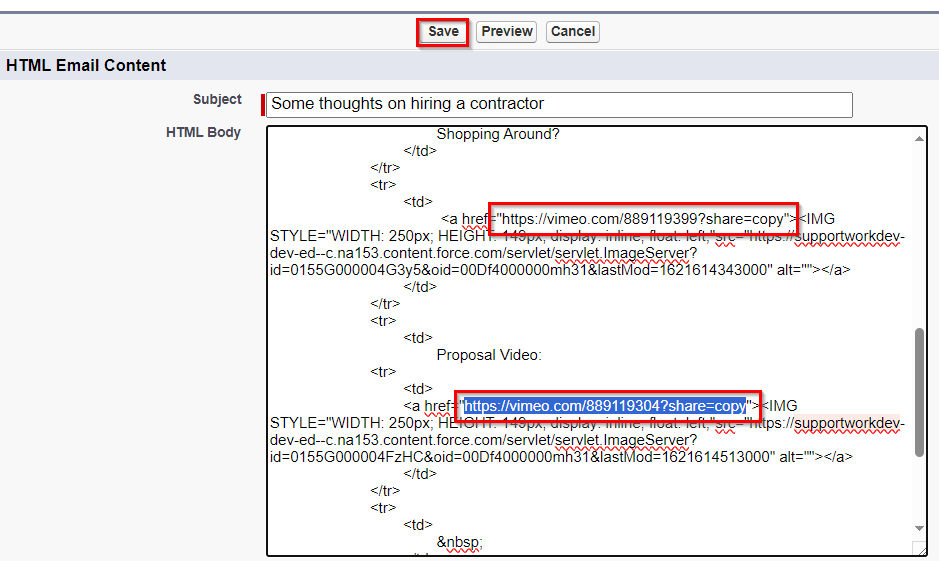Viewport: 939px width, 561px height.
Task: Click the Preview button
Action: (507, 32)
